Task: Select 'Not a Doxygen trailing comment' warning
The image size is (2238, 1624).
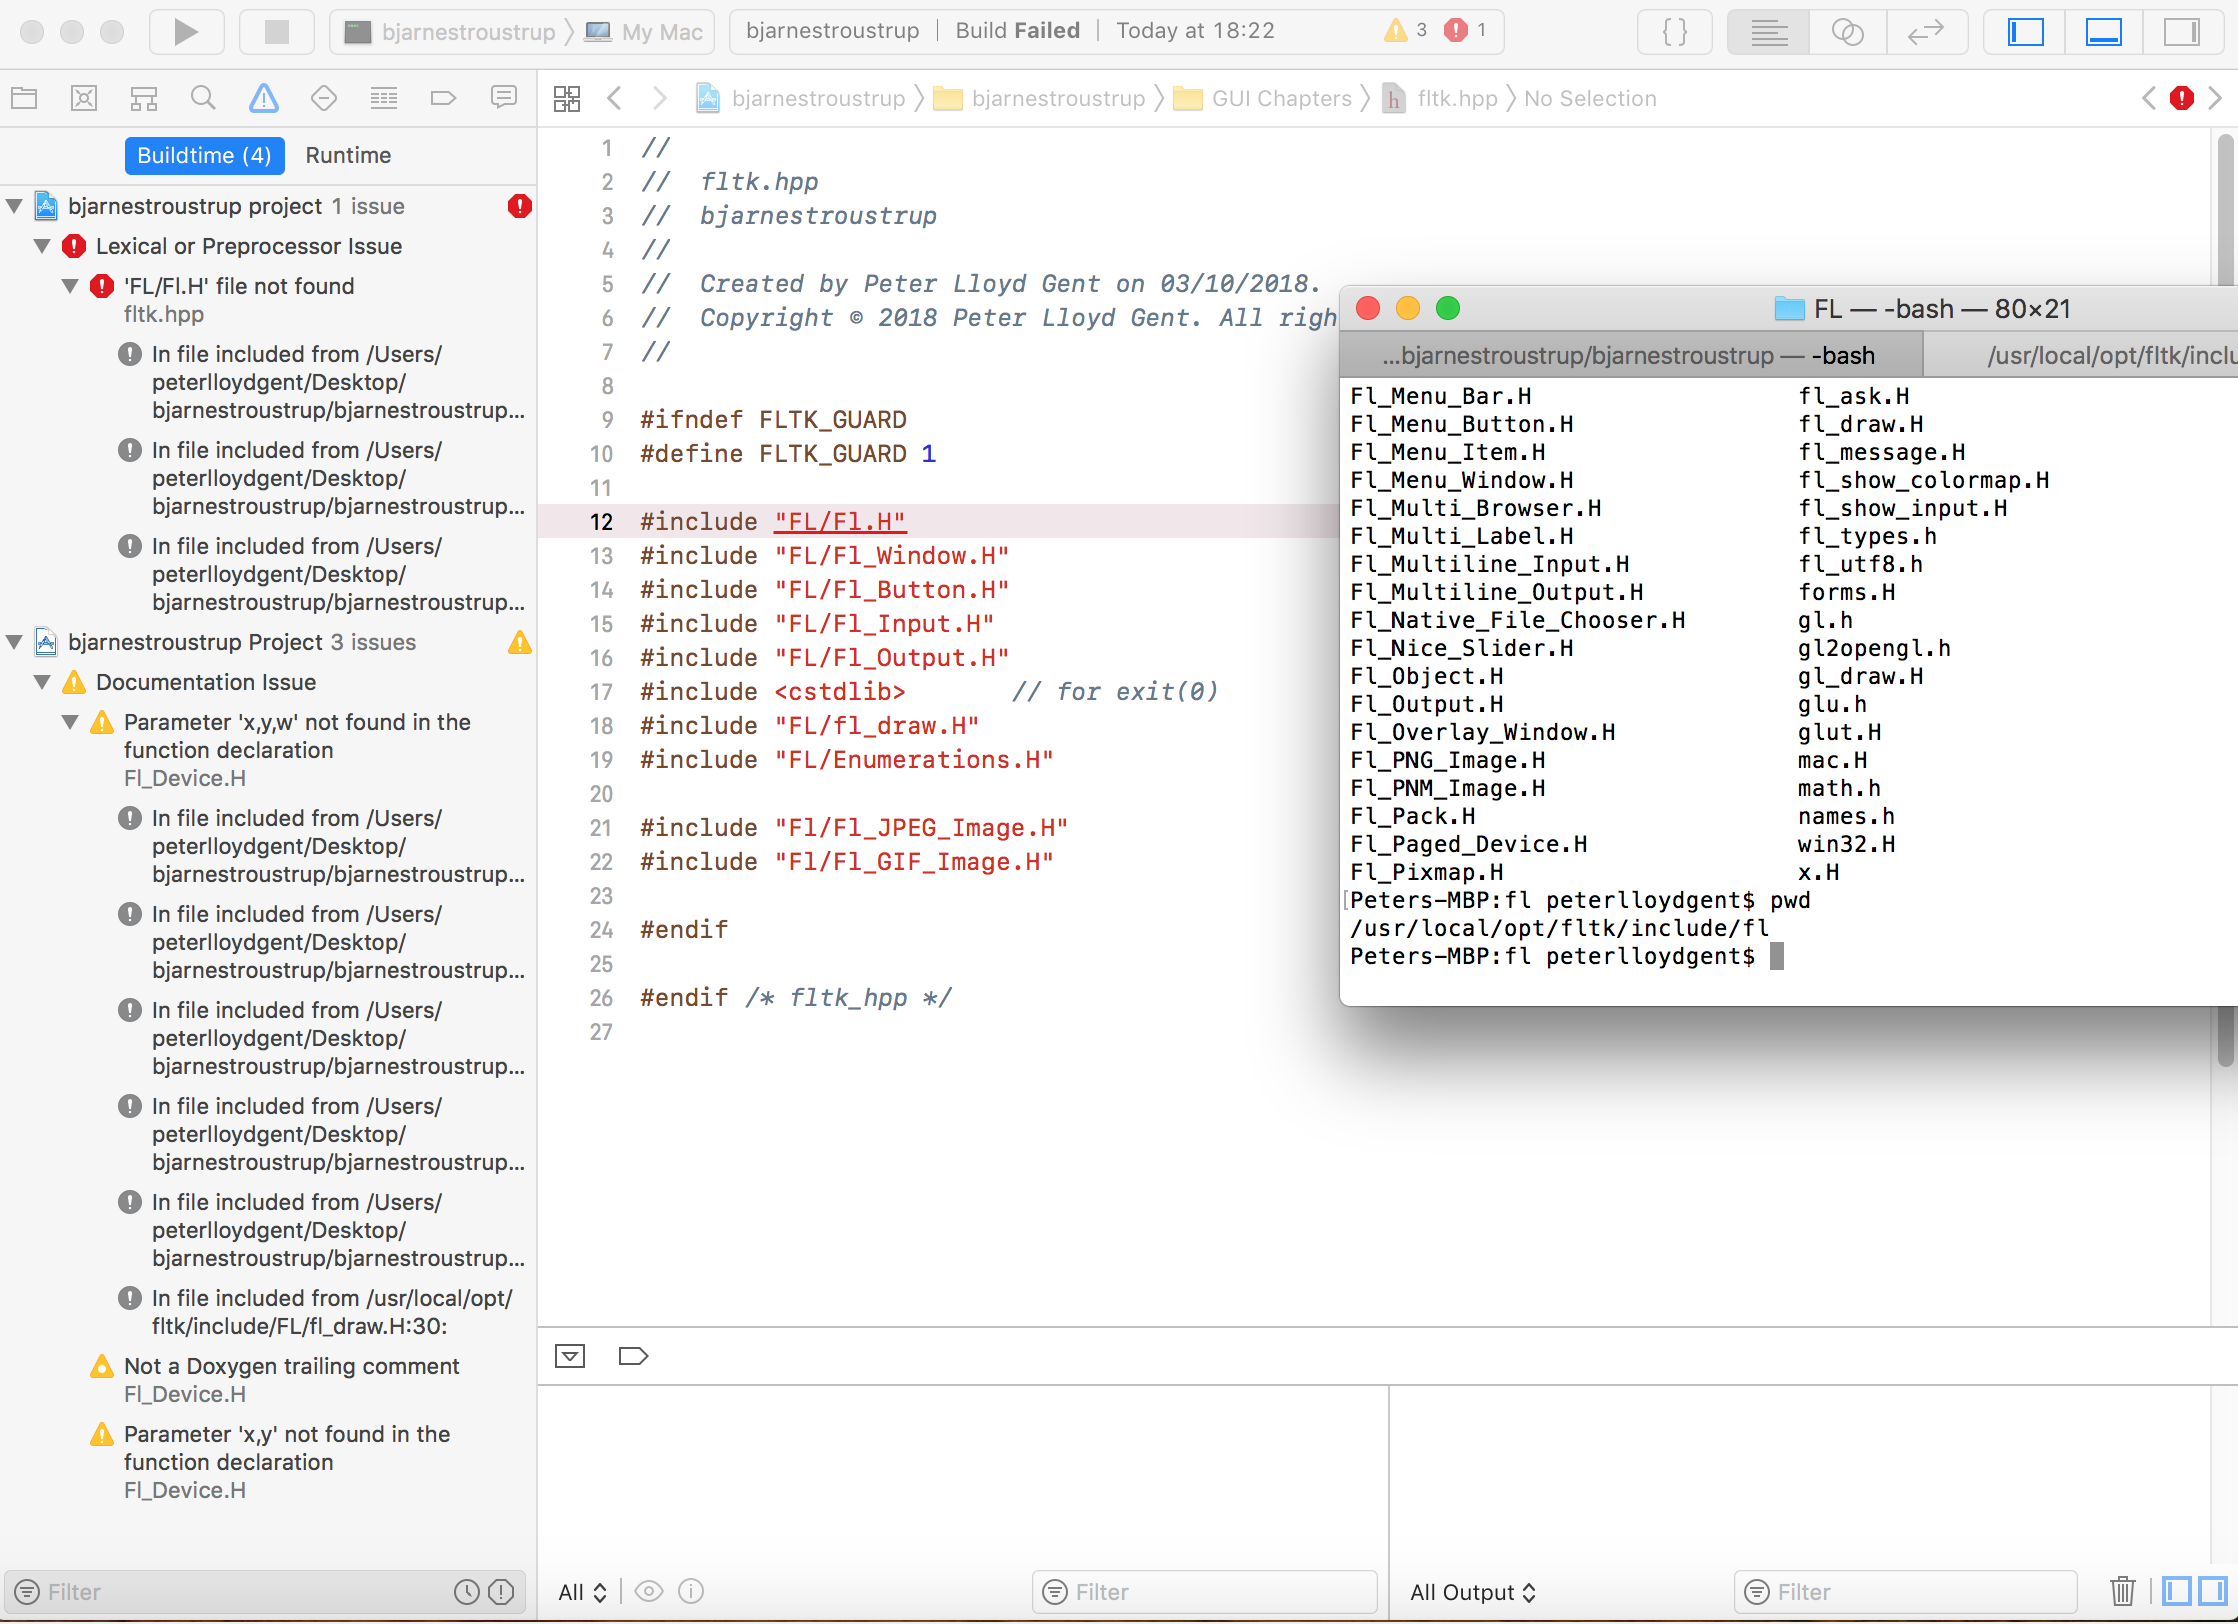Action: click(291, 1366)
